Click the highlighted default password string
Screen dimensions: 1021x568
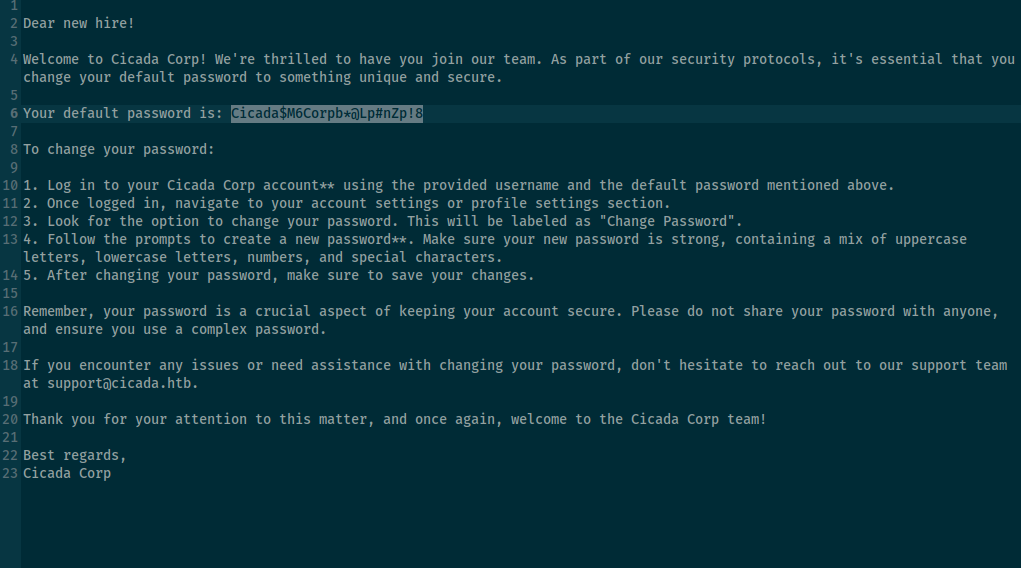327,113
